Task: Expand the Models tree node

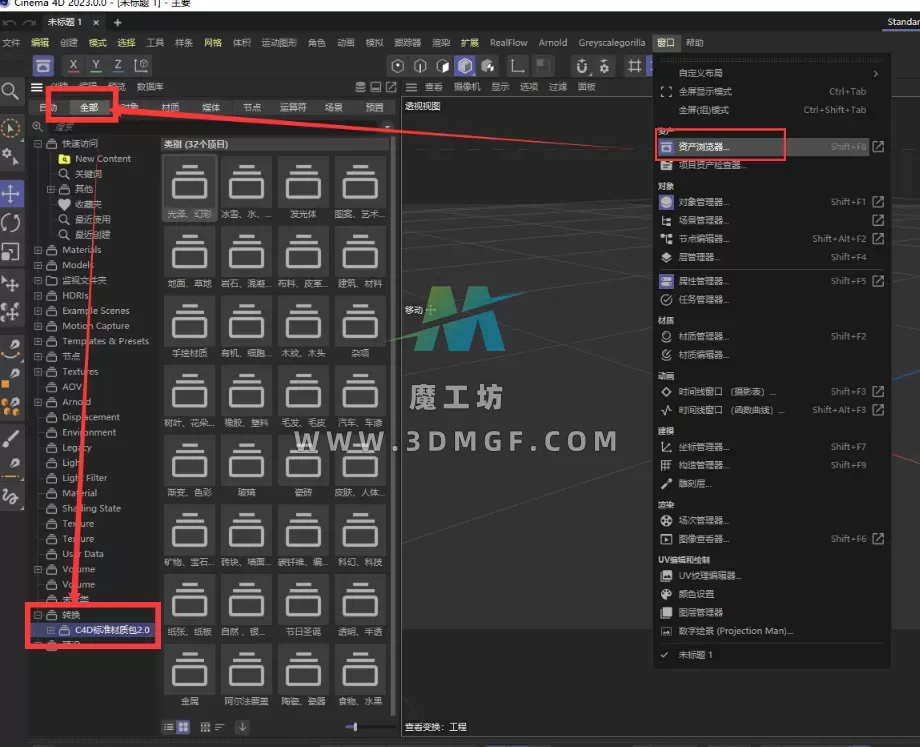Action: pyautogui.click(x=38, y=265)
